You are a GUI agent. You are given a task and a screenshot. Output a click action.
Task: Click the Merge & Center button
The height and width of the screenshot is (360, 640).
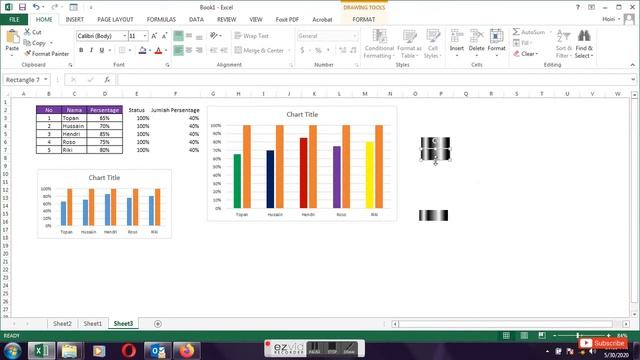259,50
